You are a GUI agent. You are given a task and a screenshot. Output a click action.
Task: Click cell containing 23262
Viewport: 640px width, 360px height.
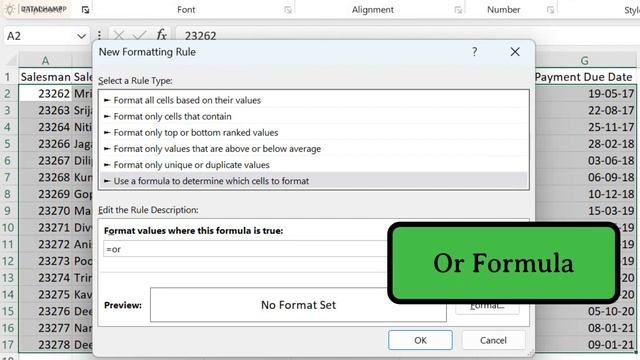point(45,93)
